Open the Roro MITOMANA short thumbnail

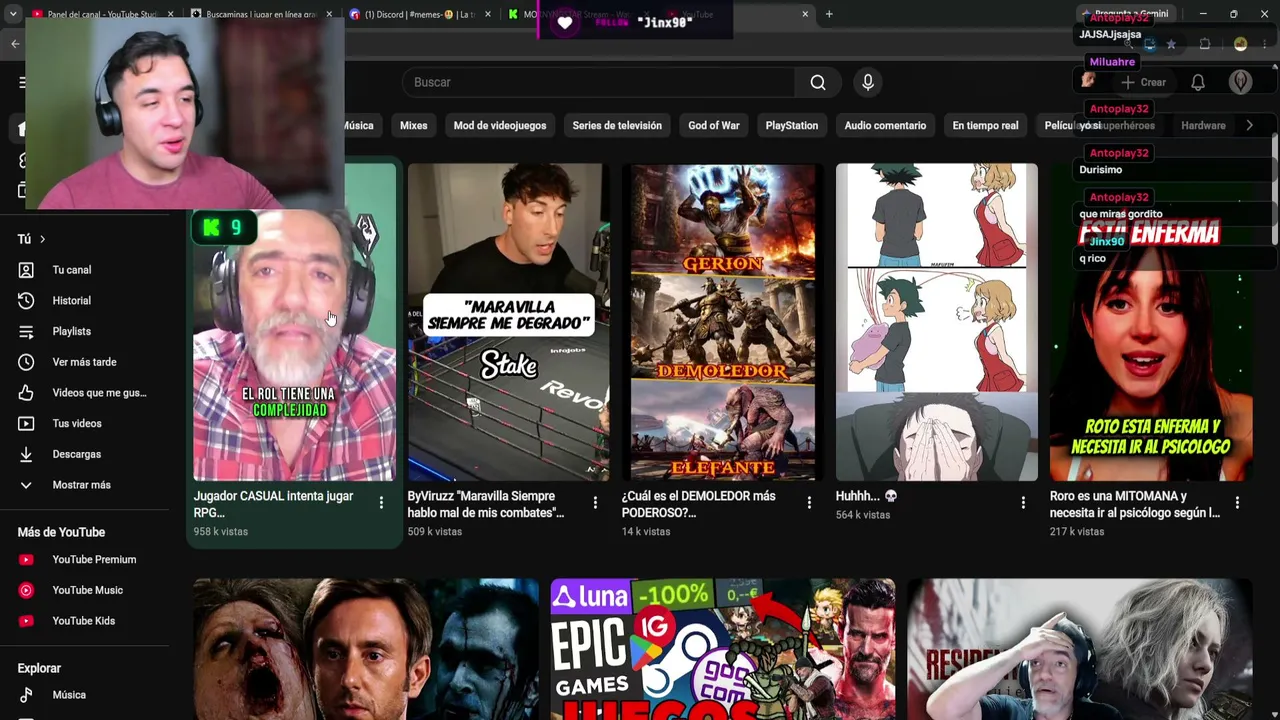(x=1150, y=322)
